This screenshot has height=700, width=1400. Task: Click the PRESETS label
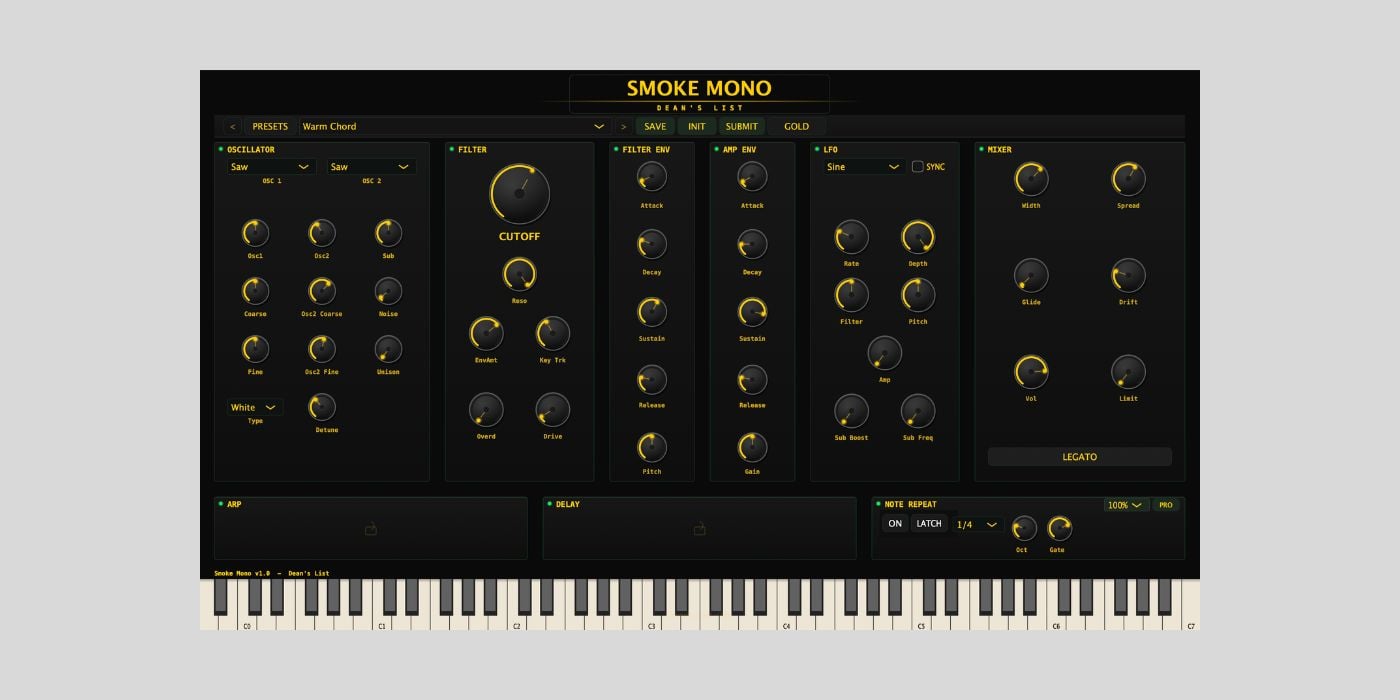pyautogui.click(x=269, y=126)
